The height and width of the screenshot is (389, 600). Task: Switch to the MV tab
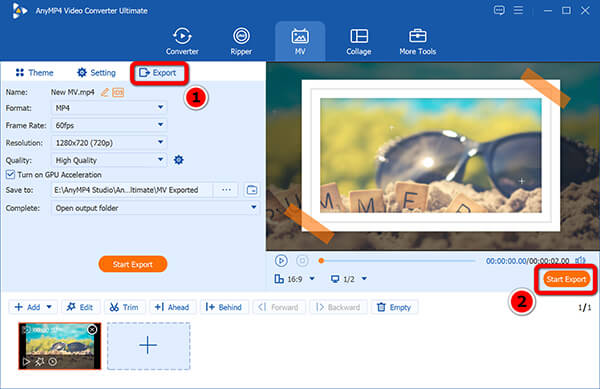pyautogui.click(x=300, y=41)
